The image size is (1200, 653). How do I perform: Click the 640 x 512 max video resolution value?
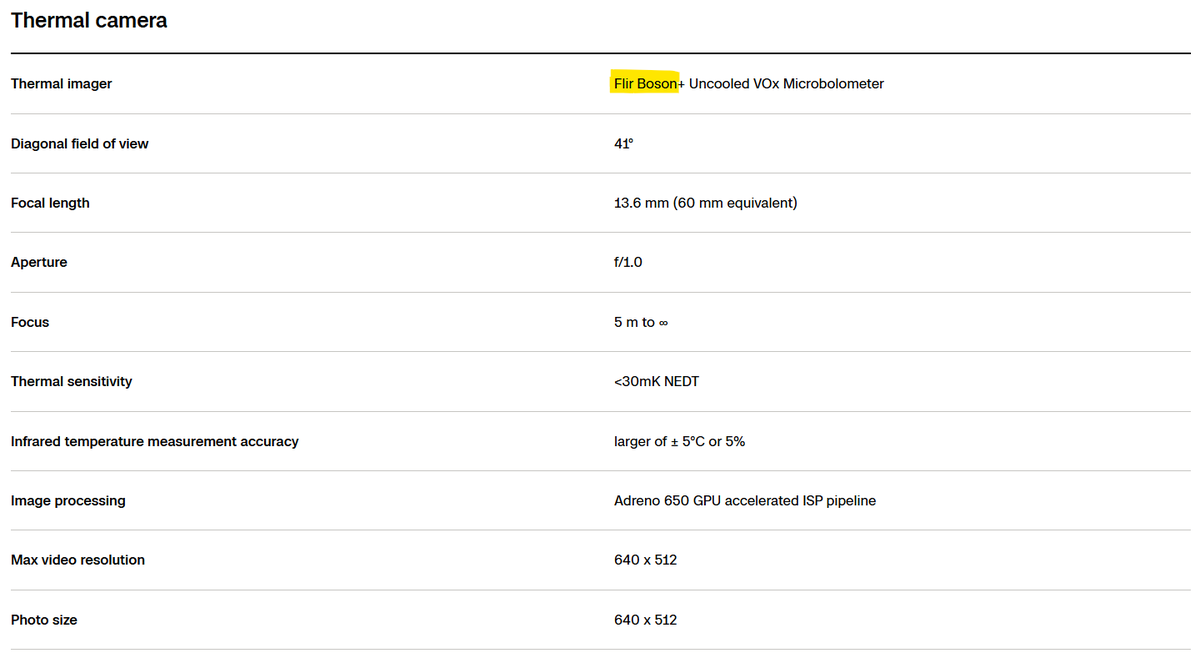pyautogui.click(x=645, y=560)
